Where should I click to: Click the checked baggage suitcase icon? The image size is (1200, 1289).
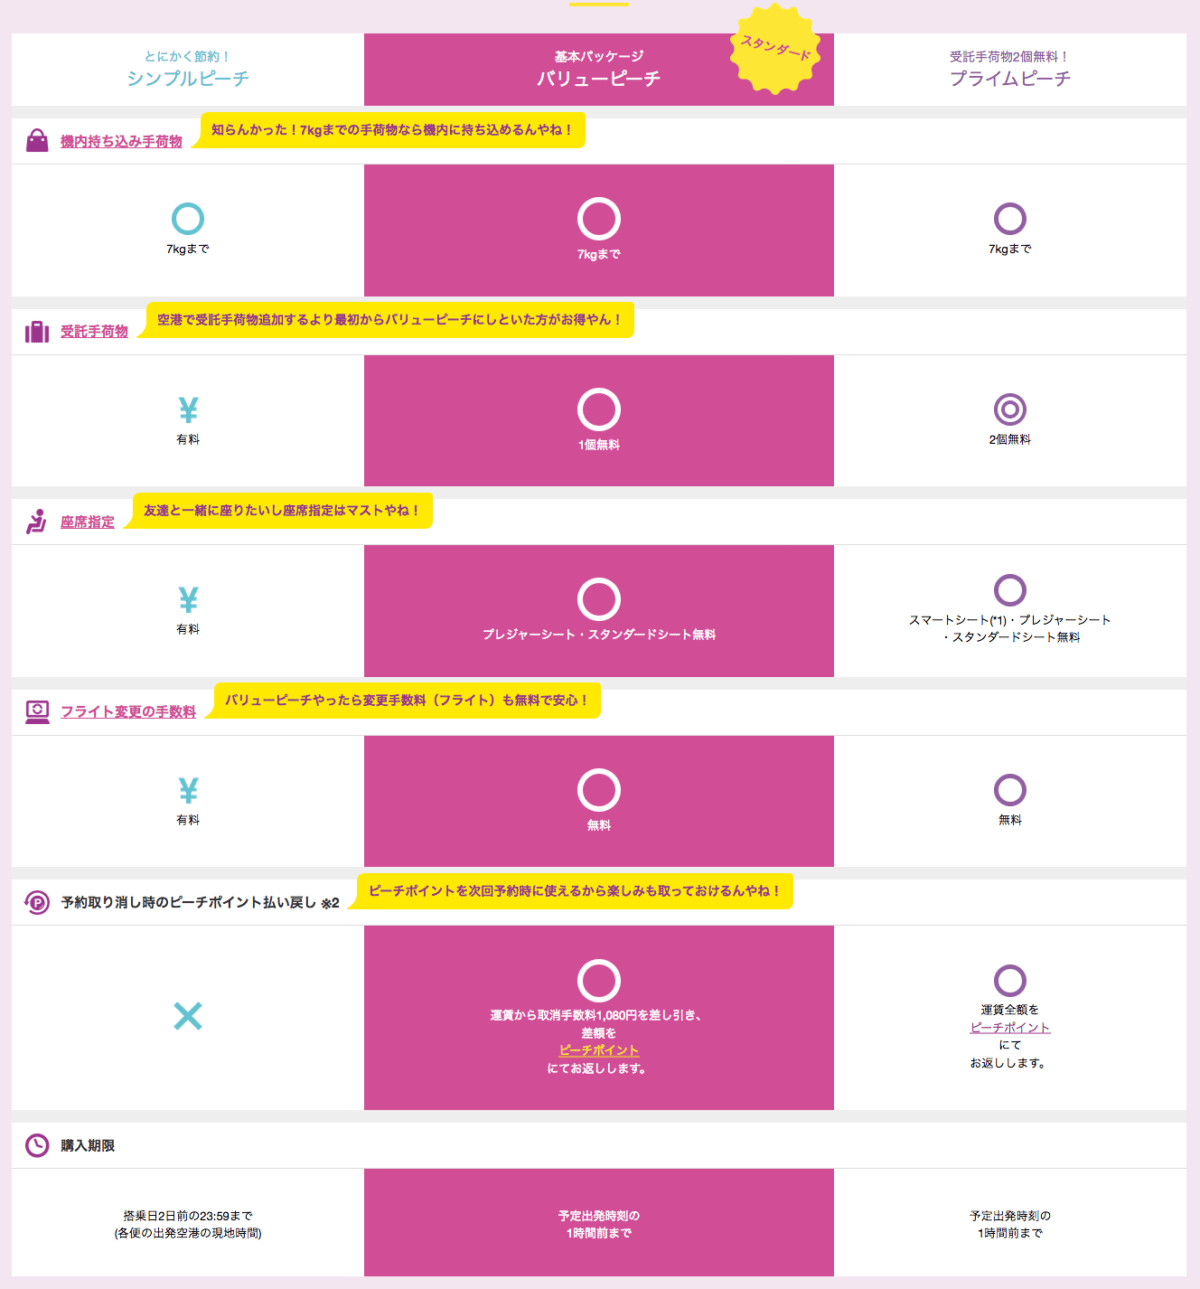37,332
